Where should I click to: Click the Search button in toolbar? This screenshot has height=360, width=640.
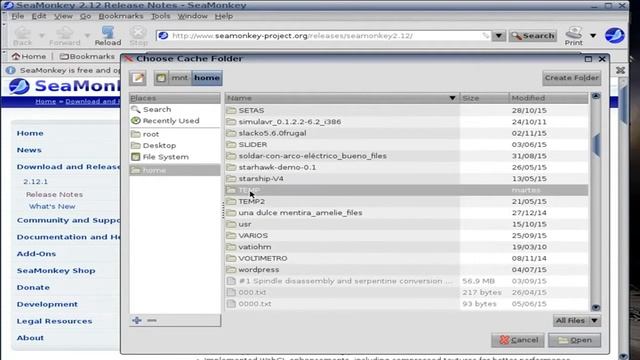click(533, 36)
